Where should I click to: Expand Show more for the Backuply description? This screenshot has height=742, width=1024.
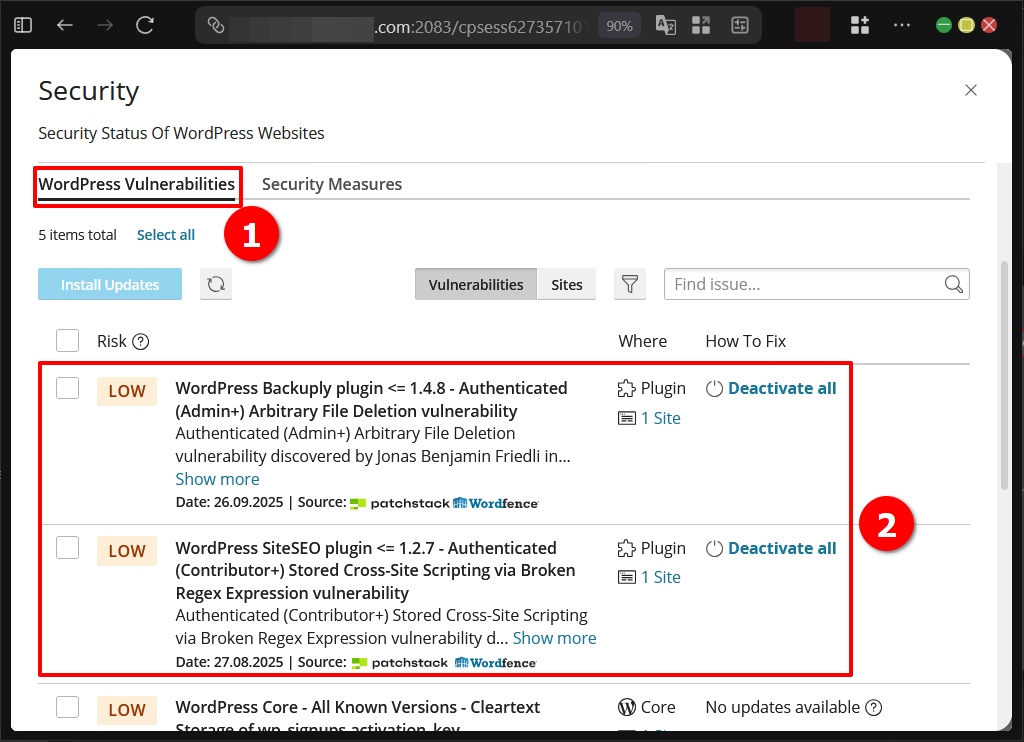[x=217, y=479]
